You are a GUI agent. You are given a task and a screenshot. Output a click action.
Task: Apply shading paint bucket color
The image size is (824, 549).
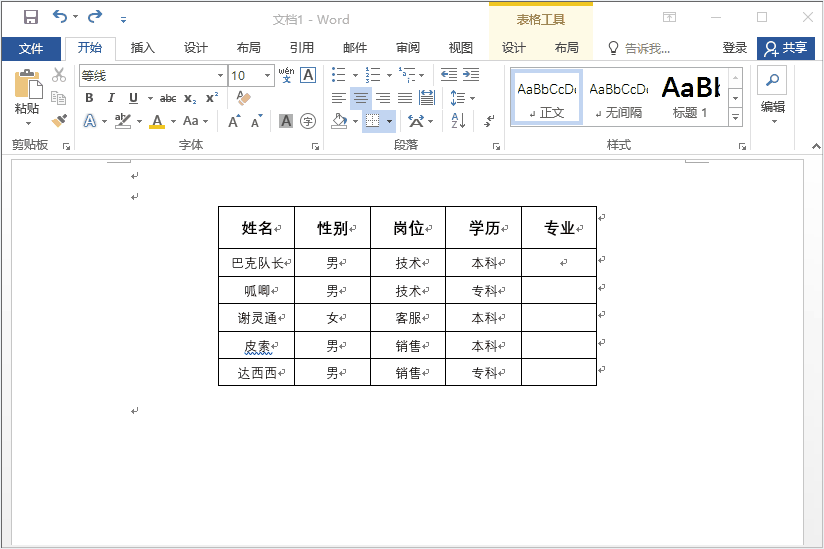339,121
